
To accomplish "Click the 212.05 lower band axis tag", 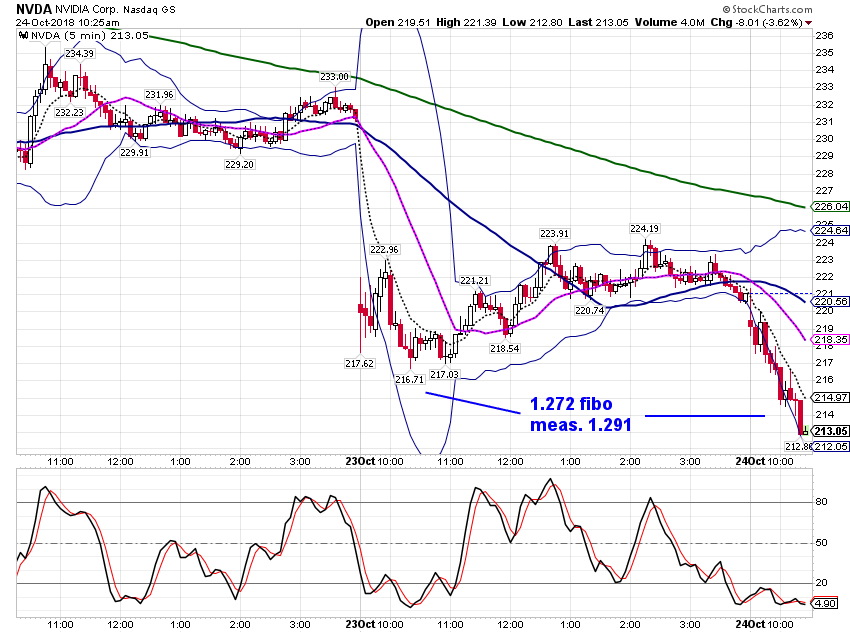I will (x=830, y=447).
